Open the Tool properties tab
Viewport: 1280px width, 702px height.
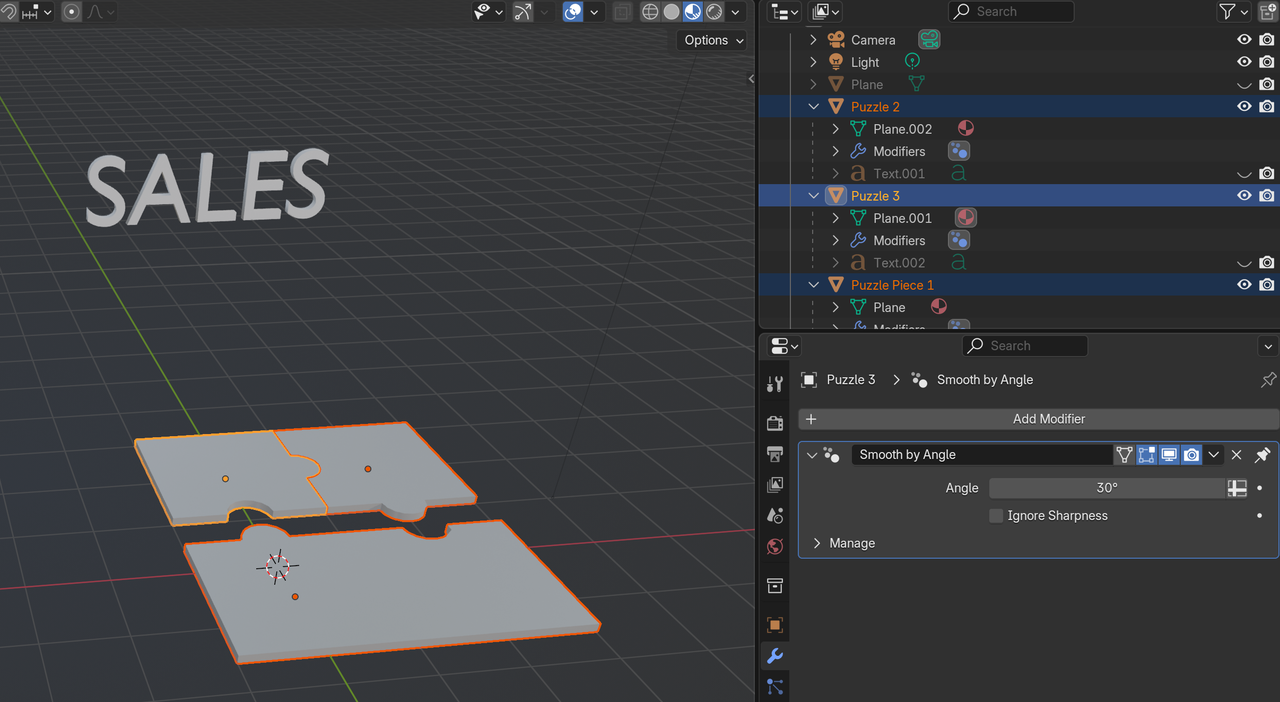775,384
